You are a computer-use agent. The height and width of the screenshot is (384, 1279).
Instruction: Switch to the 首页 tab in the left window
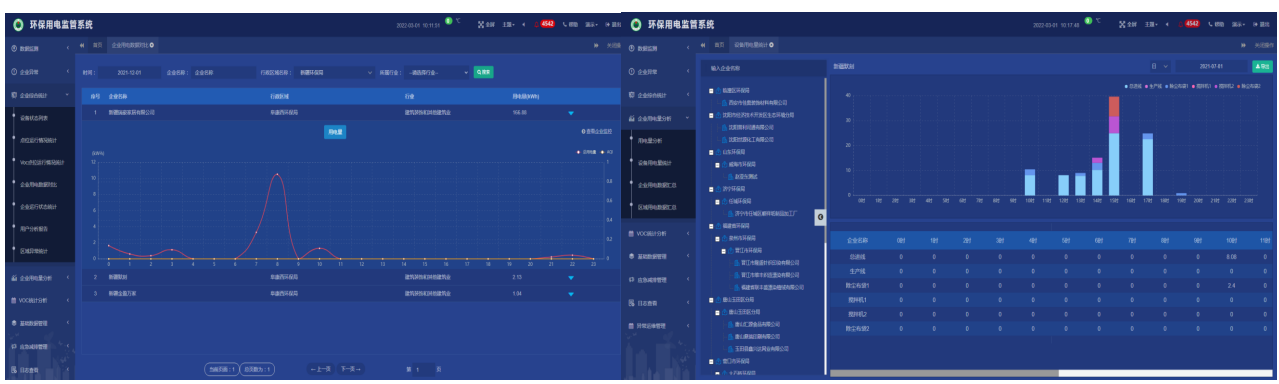pos(97,45)
